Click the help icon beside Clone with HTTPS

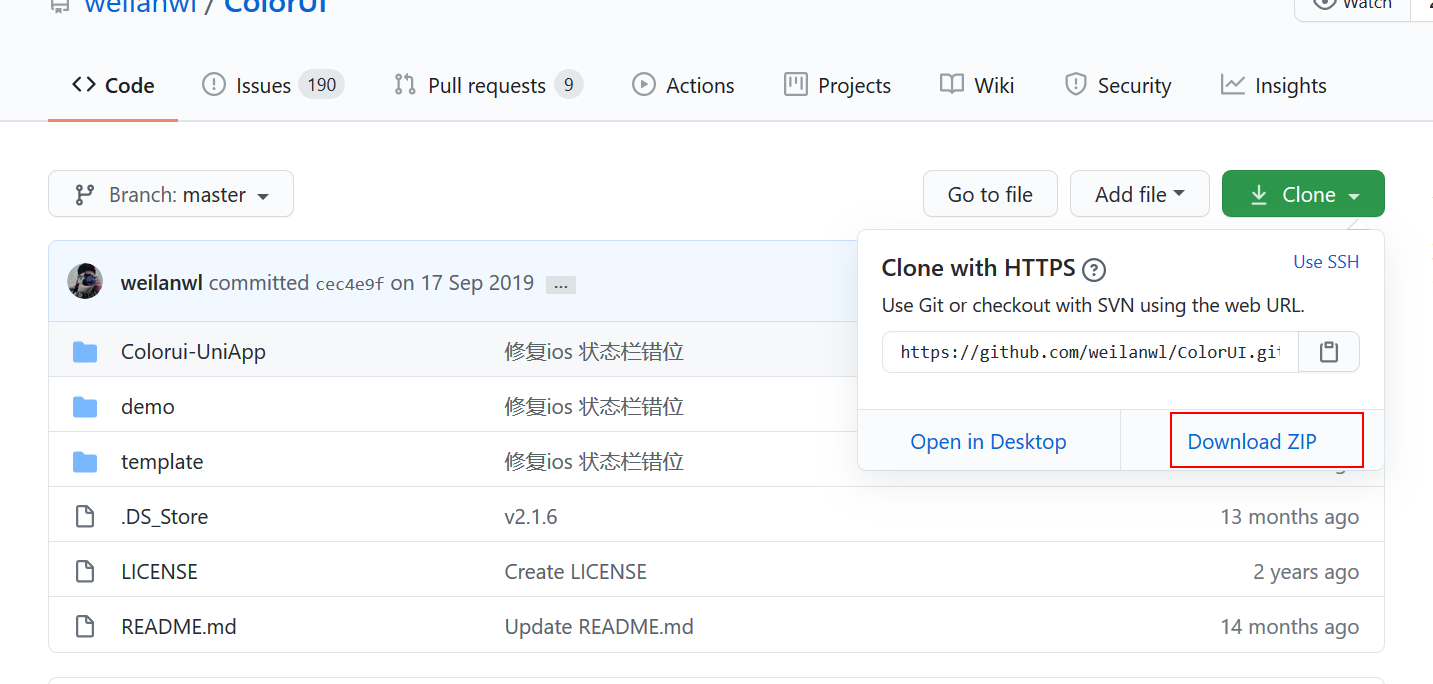1094,269
